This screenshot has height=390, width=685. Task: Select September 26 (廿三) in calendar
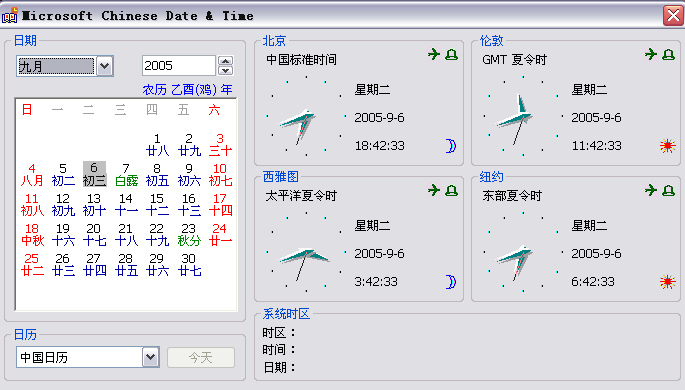[63, 265]
